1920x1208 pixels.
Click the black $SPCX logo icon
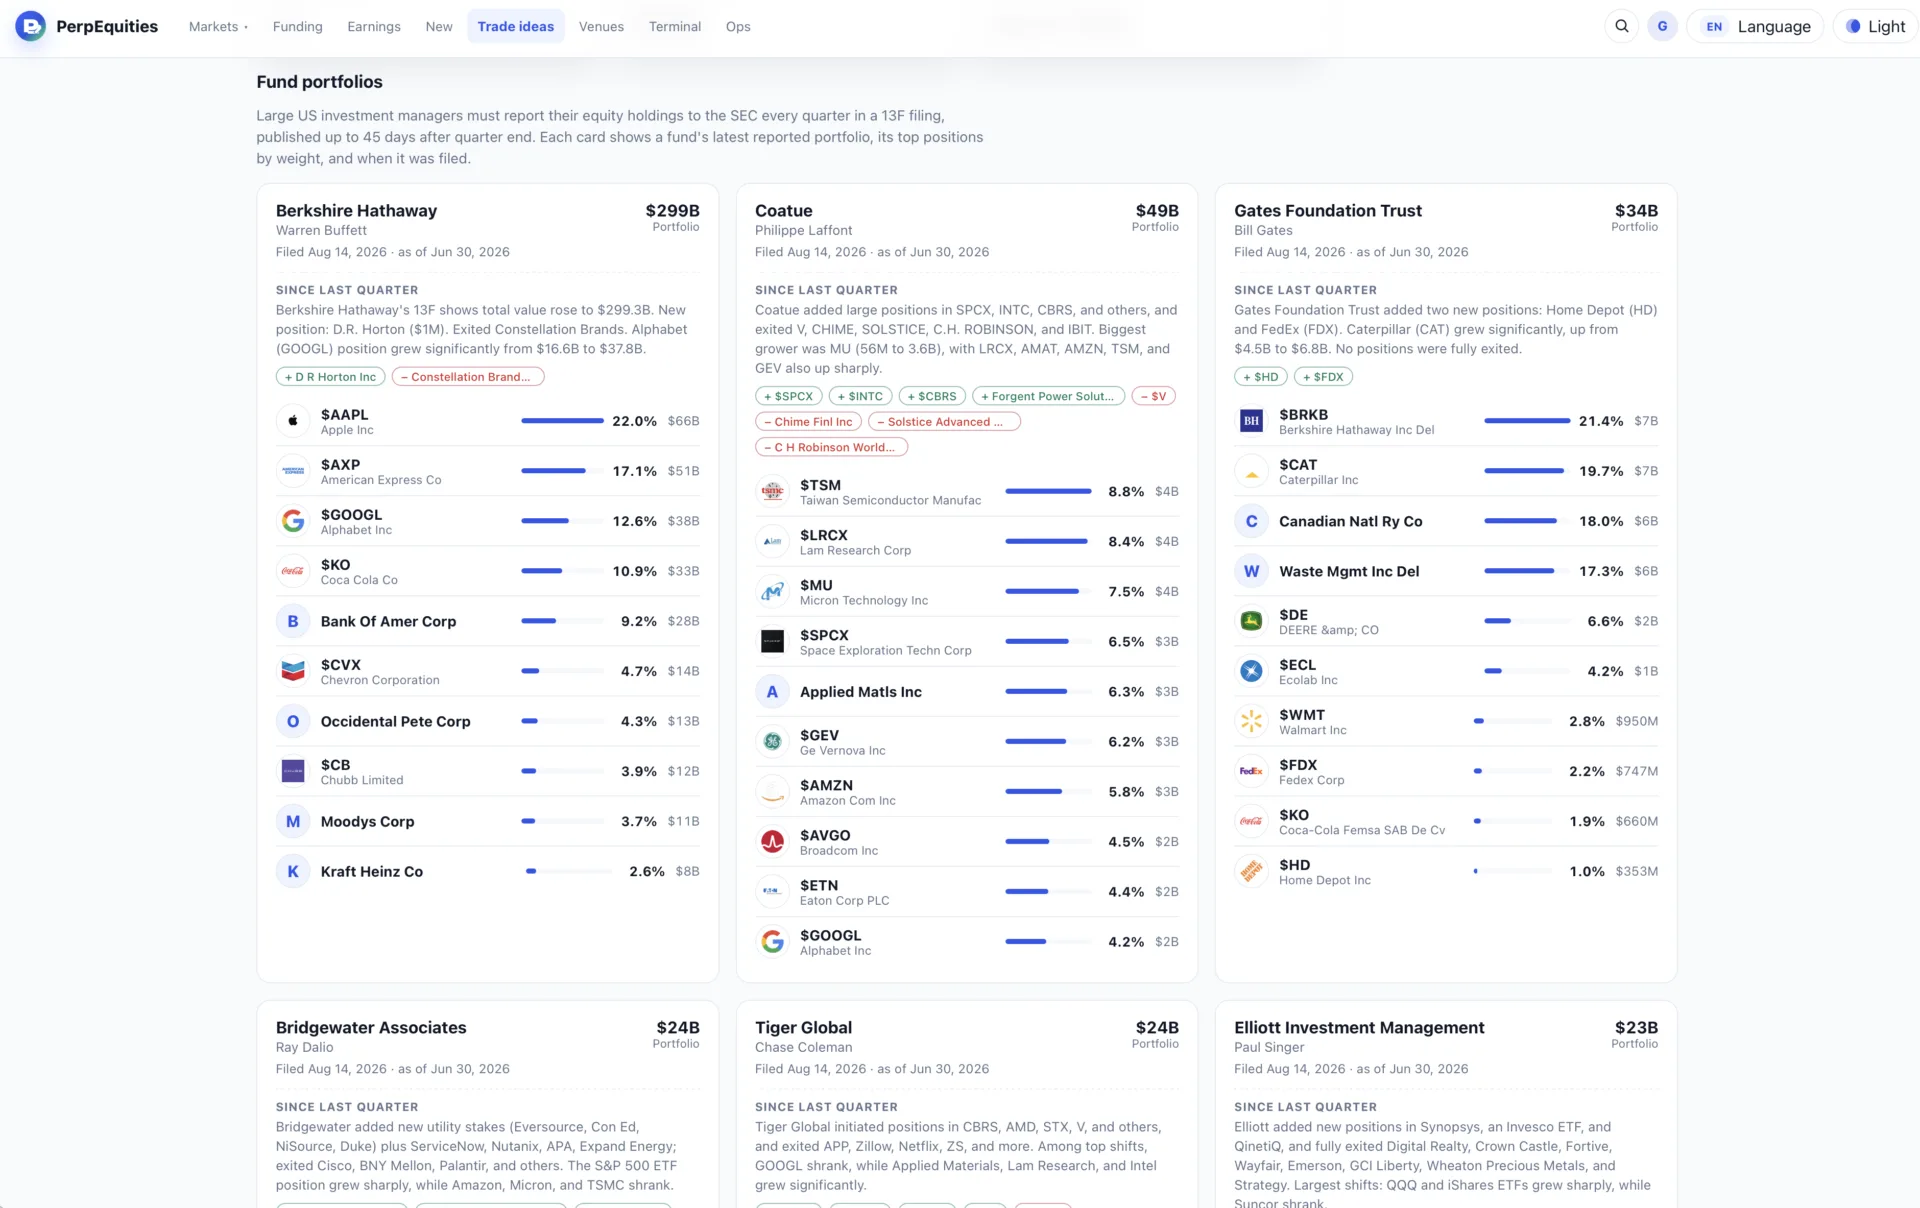click(772, 641)
